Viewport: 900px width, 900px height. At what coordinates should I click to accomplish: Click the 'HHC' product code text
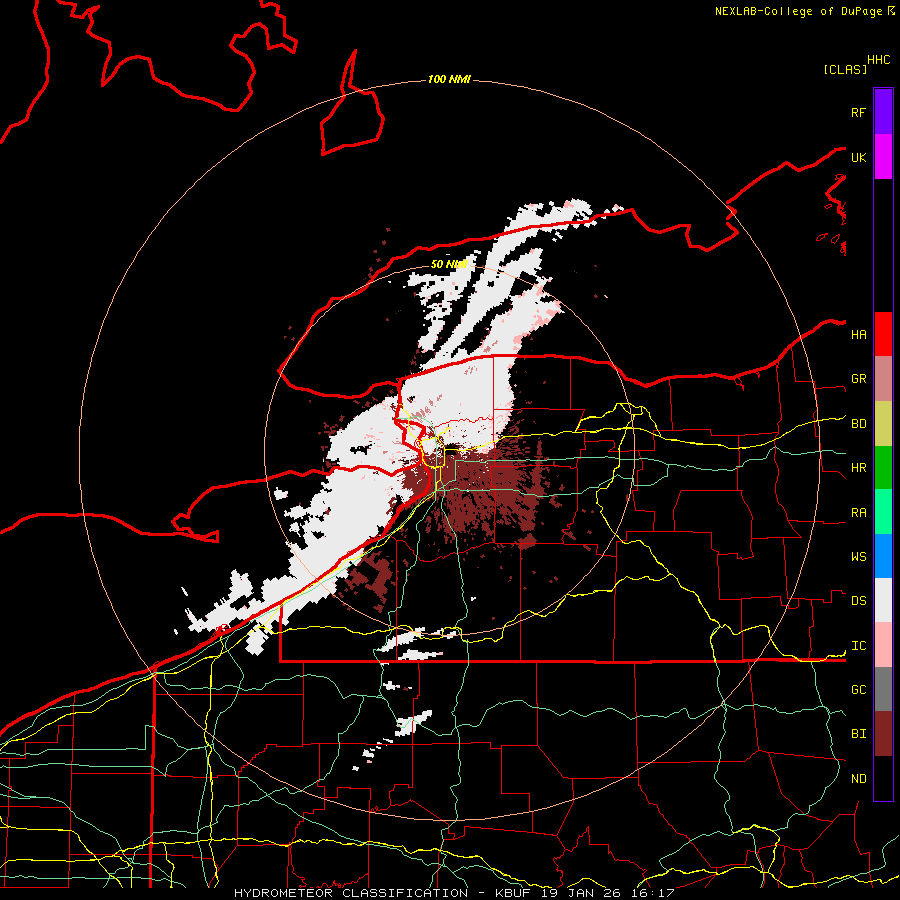(x=879, y=60)
